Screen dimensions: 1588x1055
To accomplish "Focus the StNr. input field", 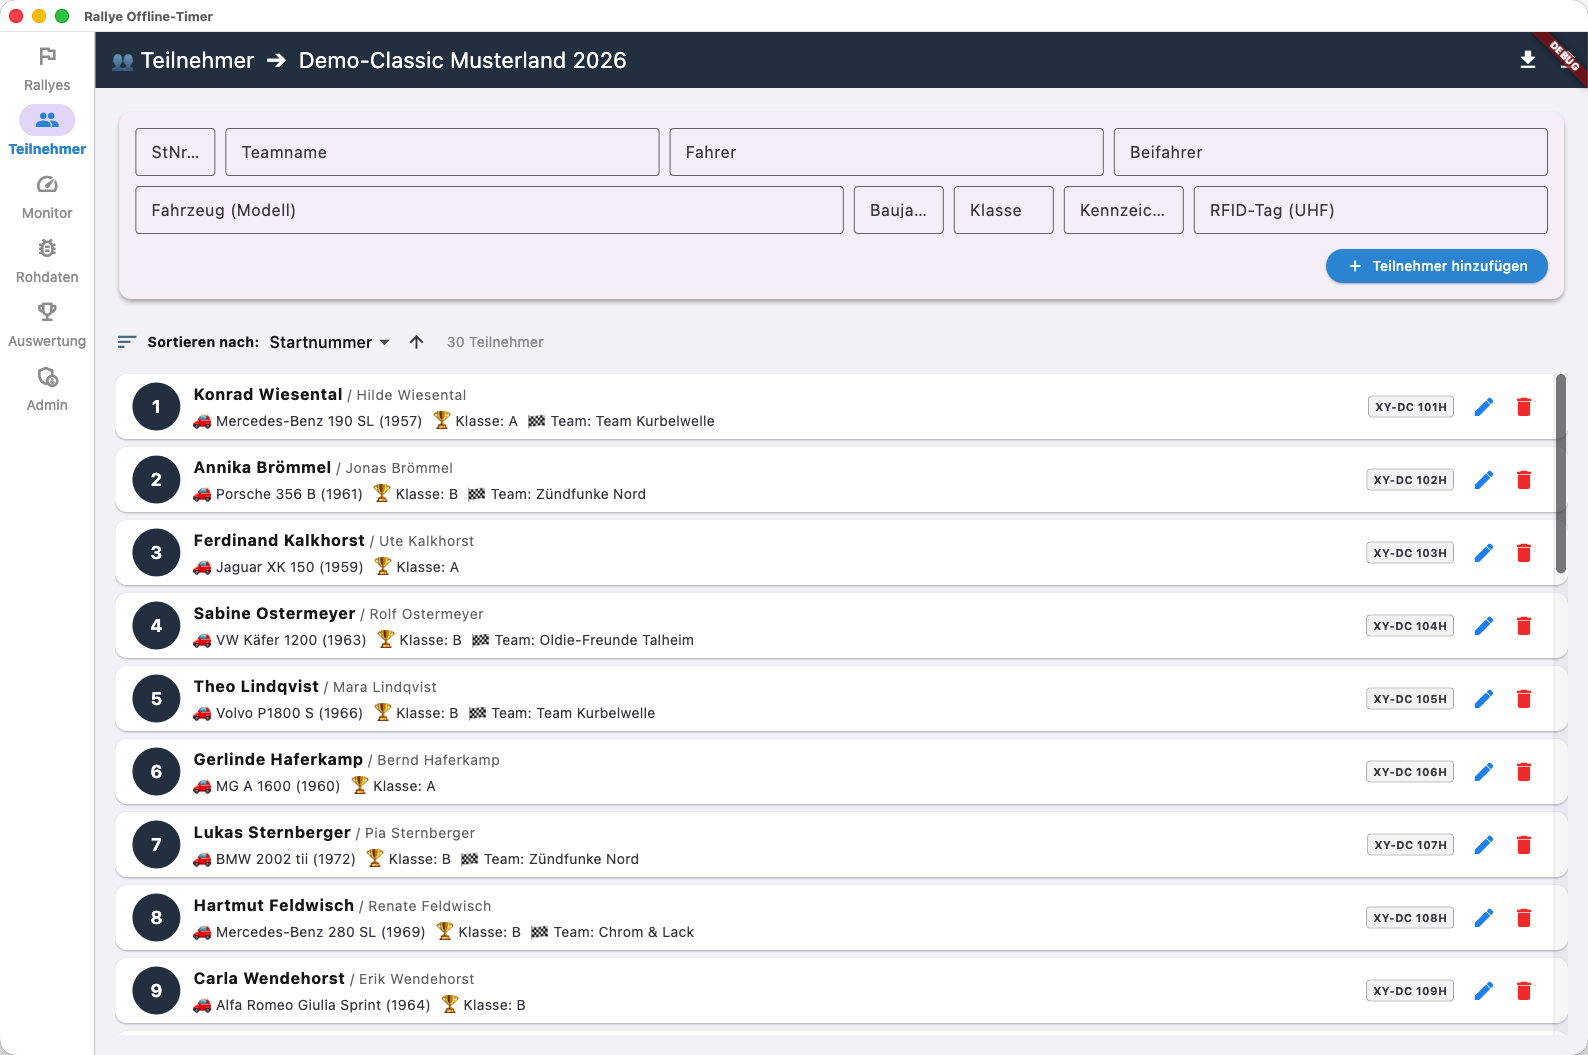I will click(175, 152).
